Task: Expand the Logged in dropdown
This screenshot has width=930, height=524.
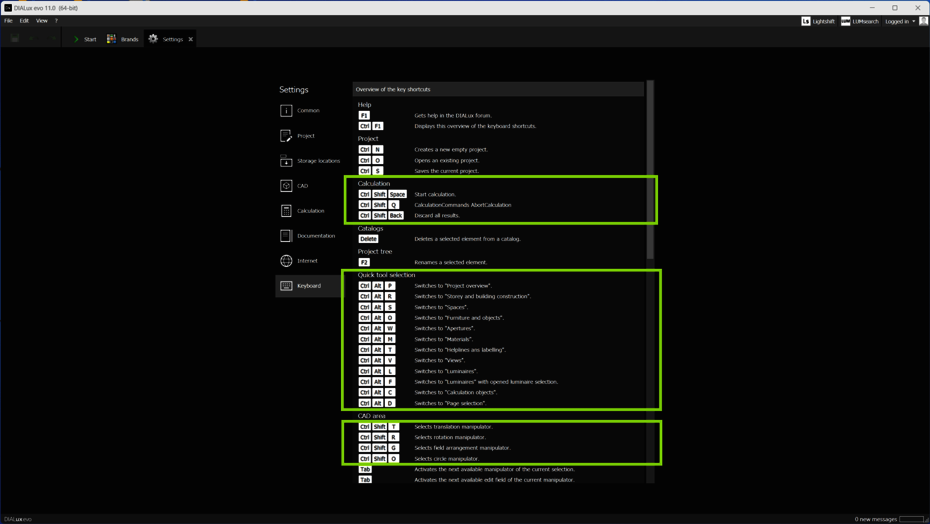Action: click(900, 21)
